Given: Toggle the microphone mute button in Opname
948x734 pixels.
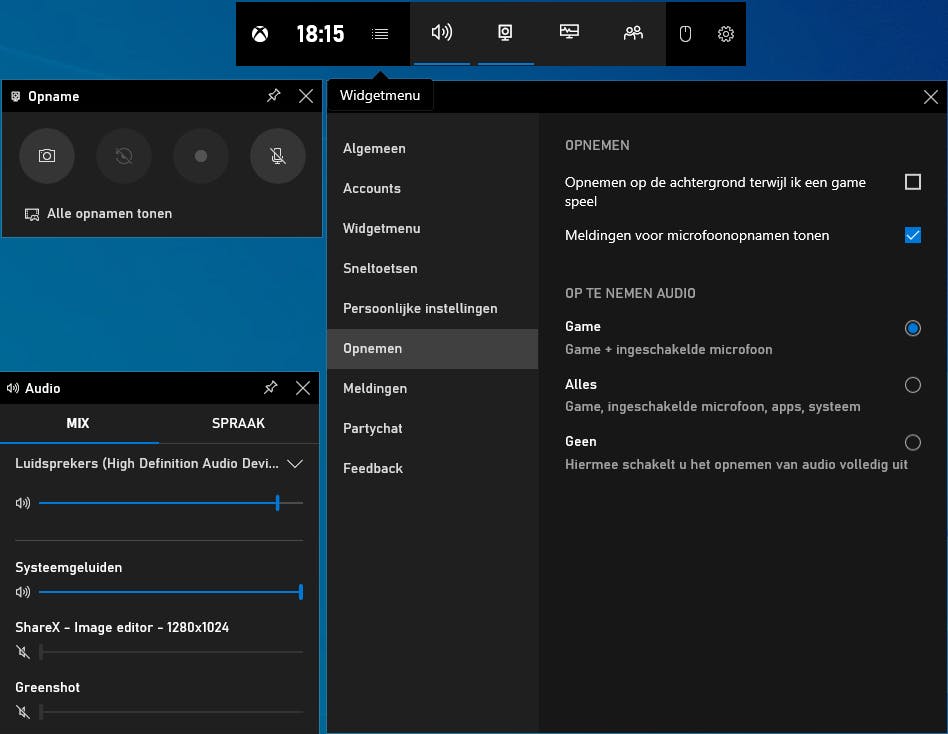Looking at the screenshot, I should click(x=277, y=156).
